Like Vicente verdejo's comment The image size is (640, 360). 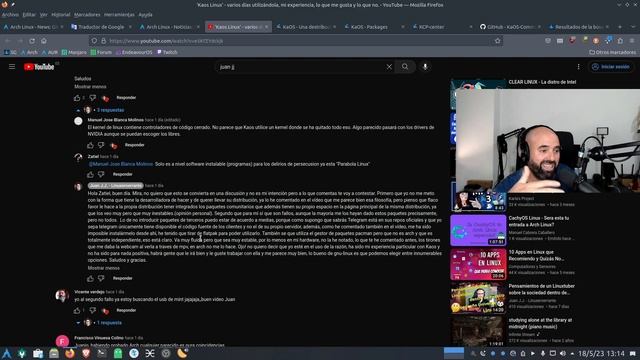(77, 310)
